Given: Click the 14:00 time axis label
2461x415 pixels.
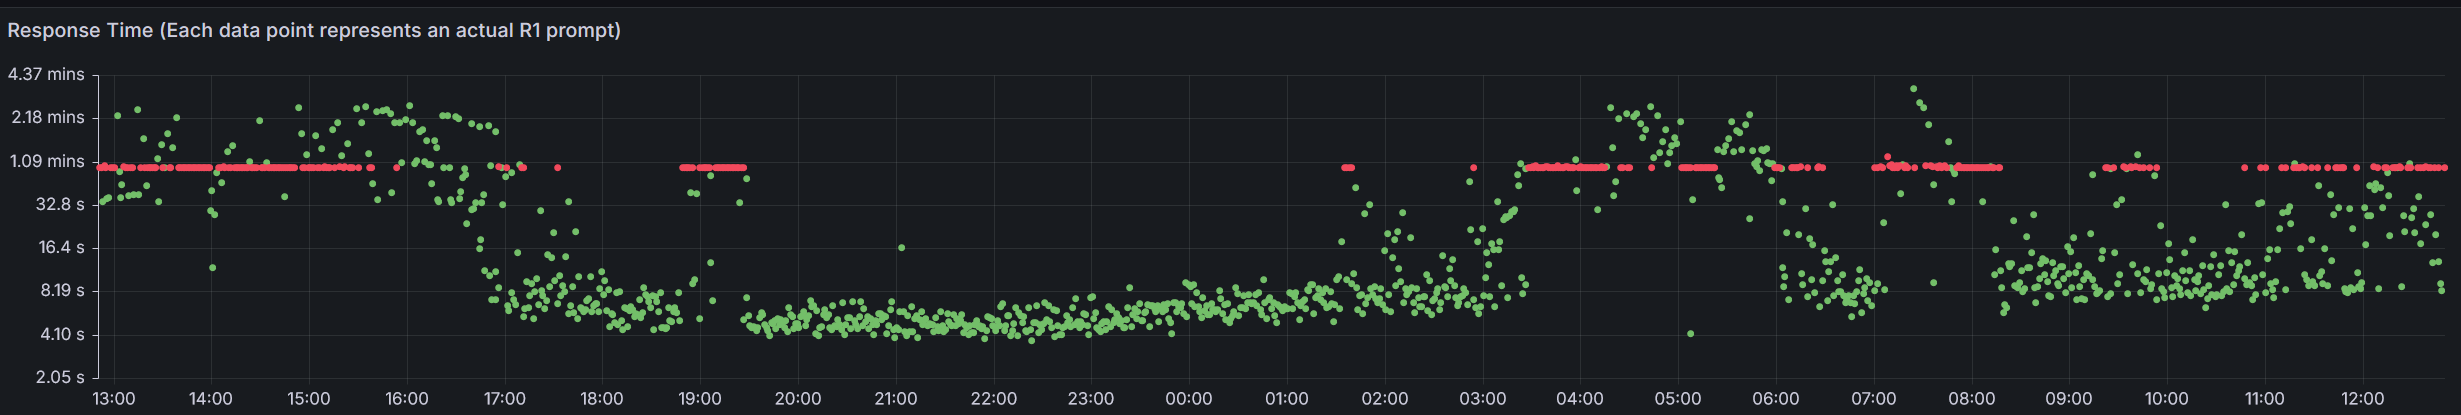Looking at the screenshot, I should [x=211, y=399].
